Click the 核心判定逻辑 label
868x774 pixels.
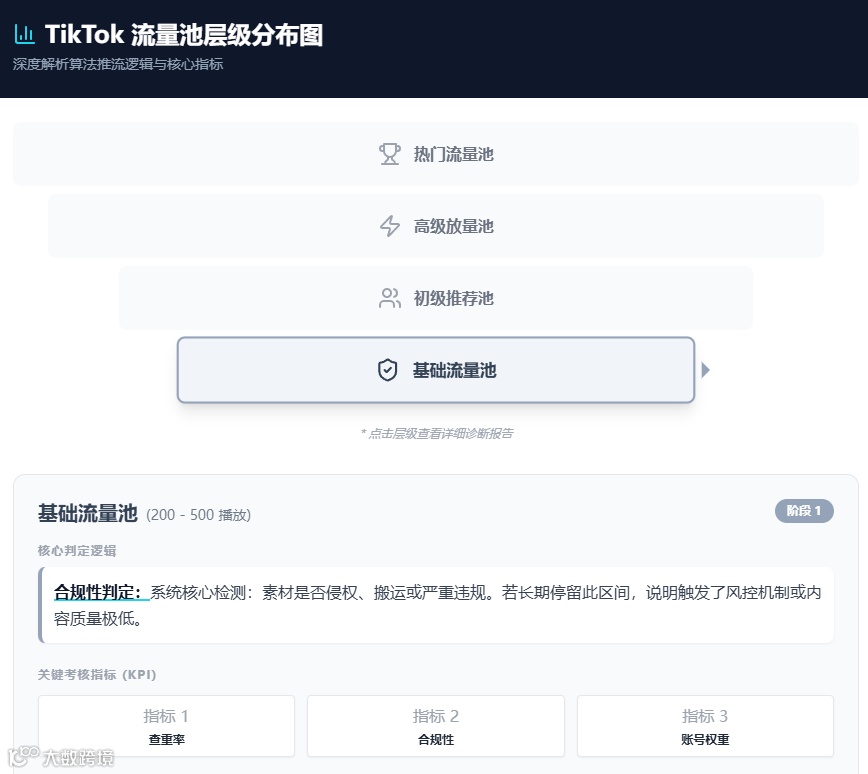pyautogui.click(x=77, y=550)
